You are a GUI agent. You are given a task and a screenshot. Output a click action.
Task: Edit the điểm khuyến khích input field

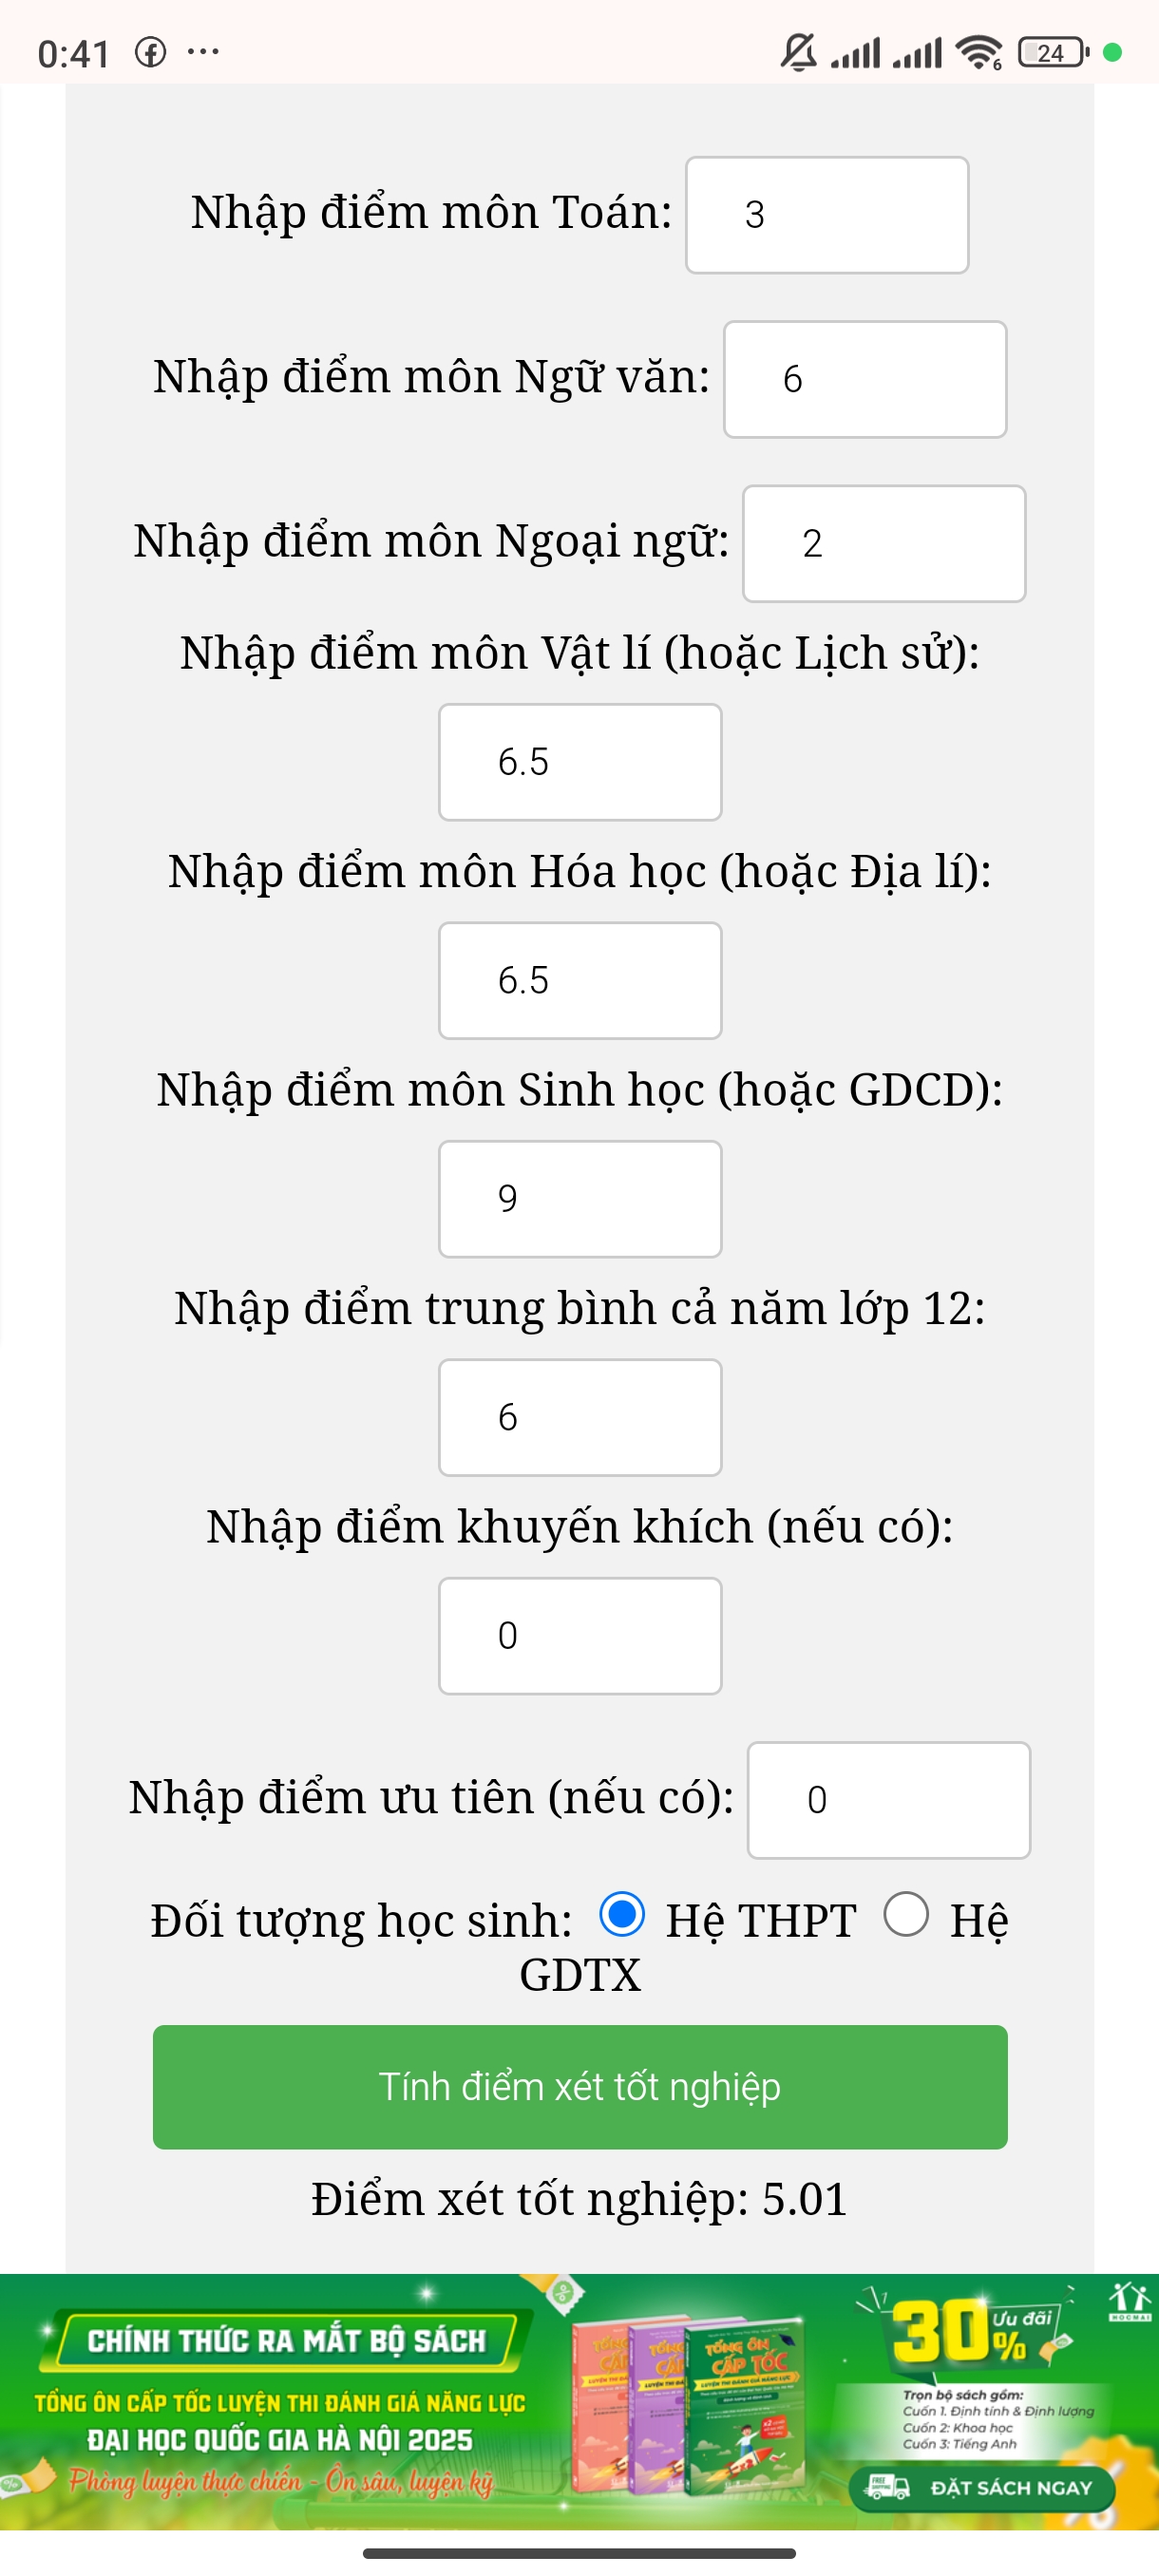580,1636
